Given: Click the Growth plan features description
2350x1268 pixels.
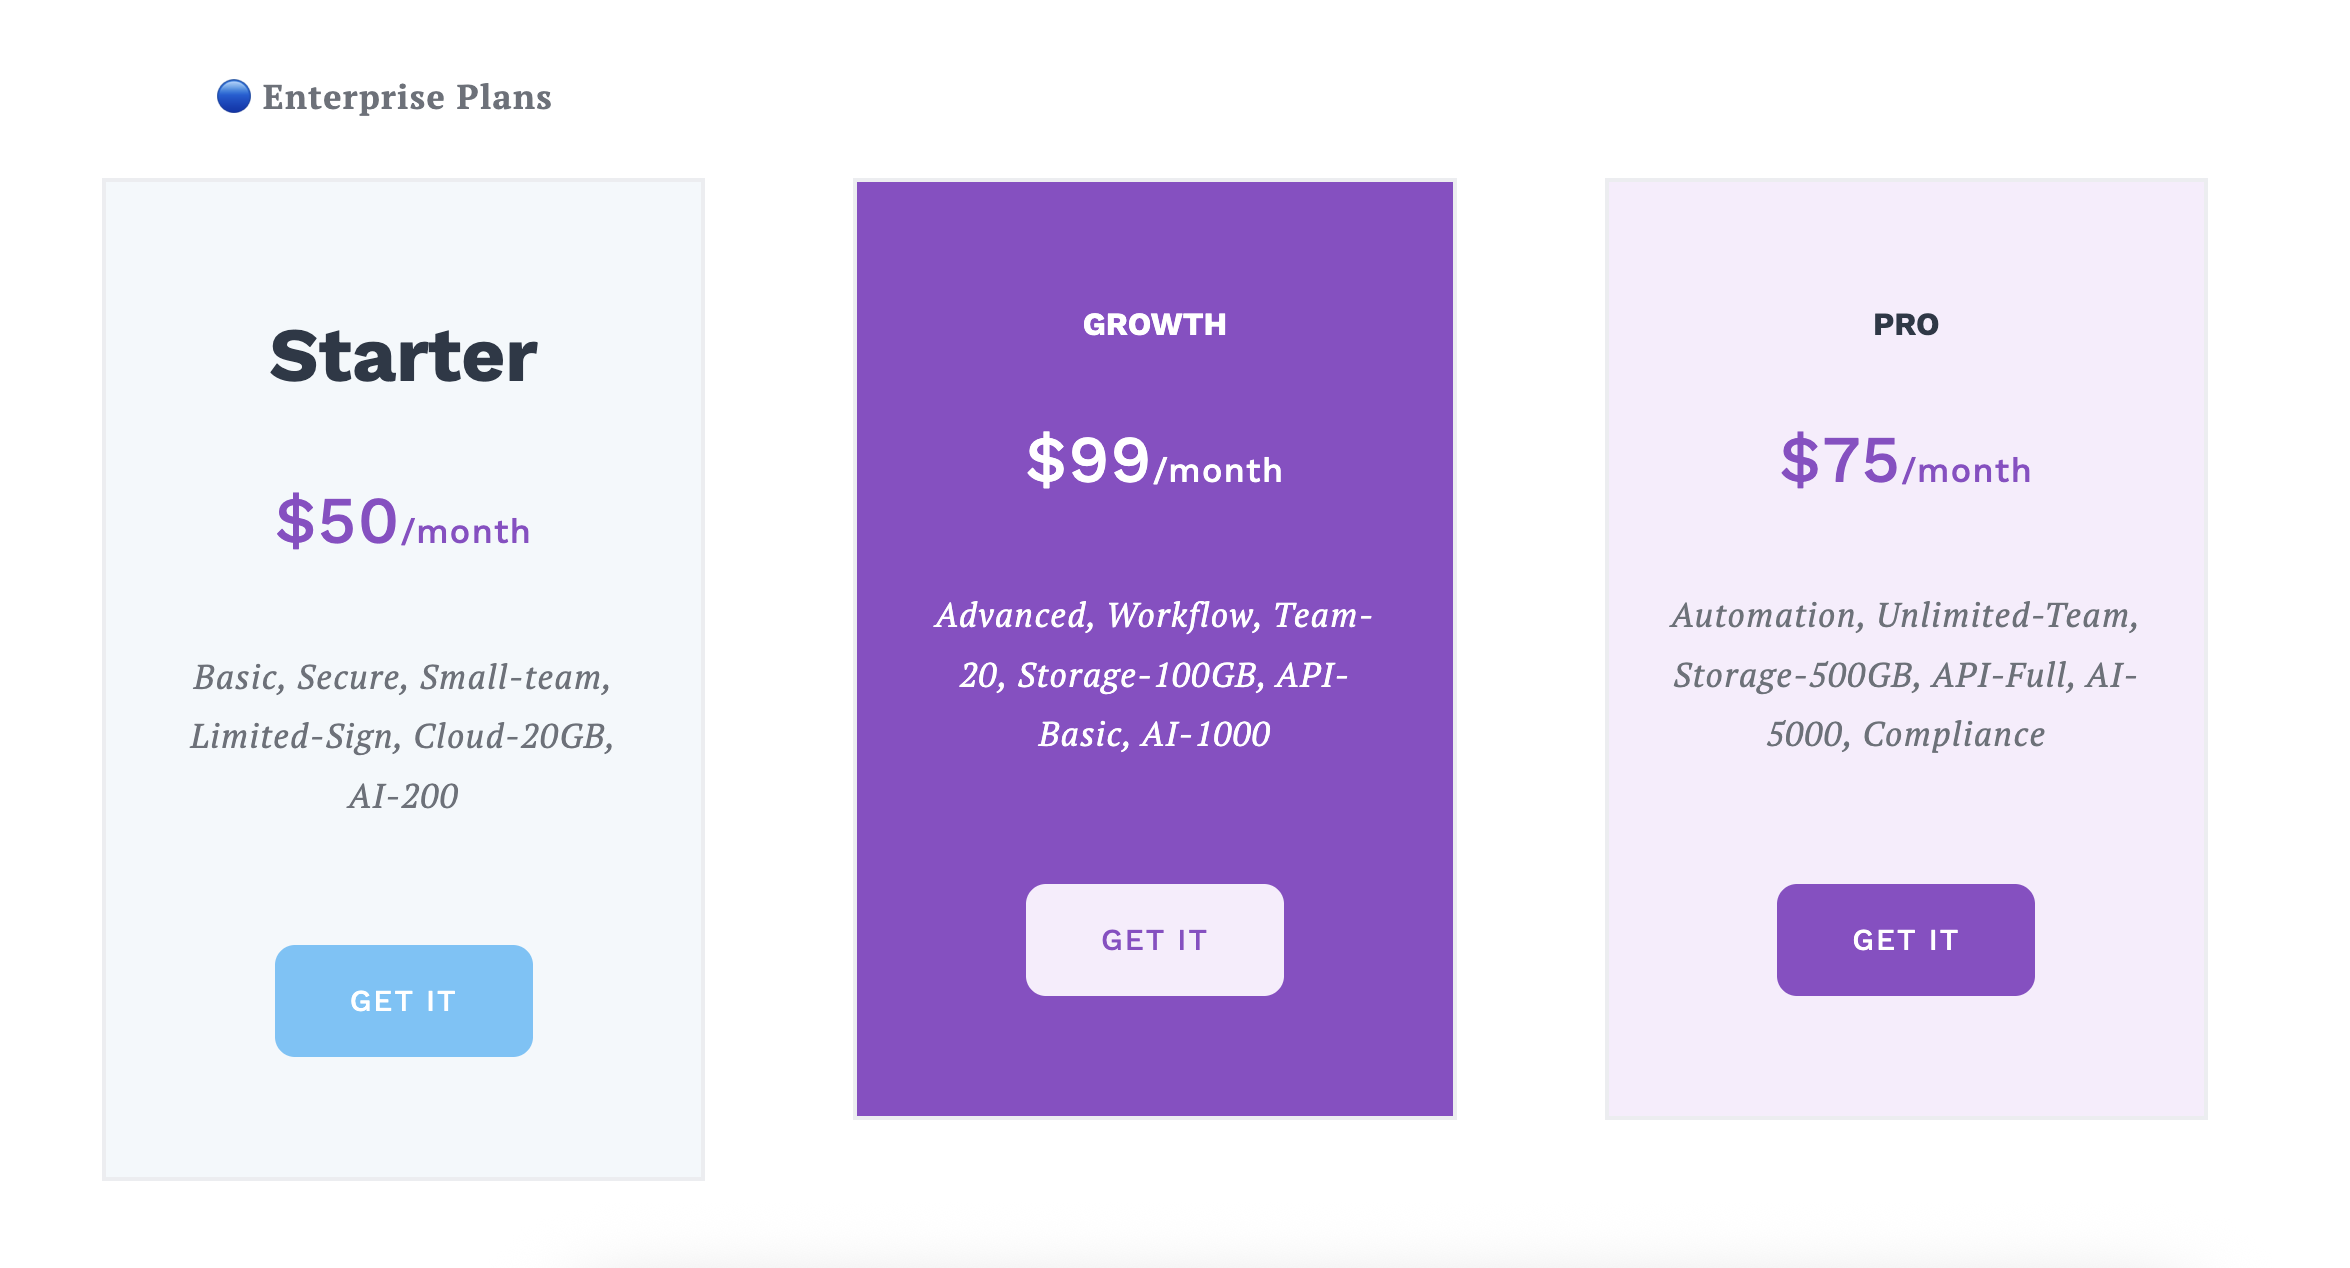Looking at the screenshot, I should 1154,675.
